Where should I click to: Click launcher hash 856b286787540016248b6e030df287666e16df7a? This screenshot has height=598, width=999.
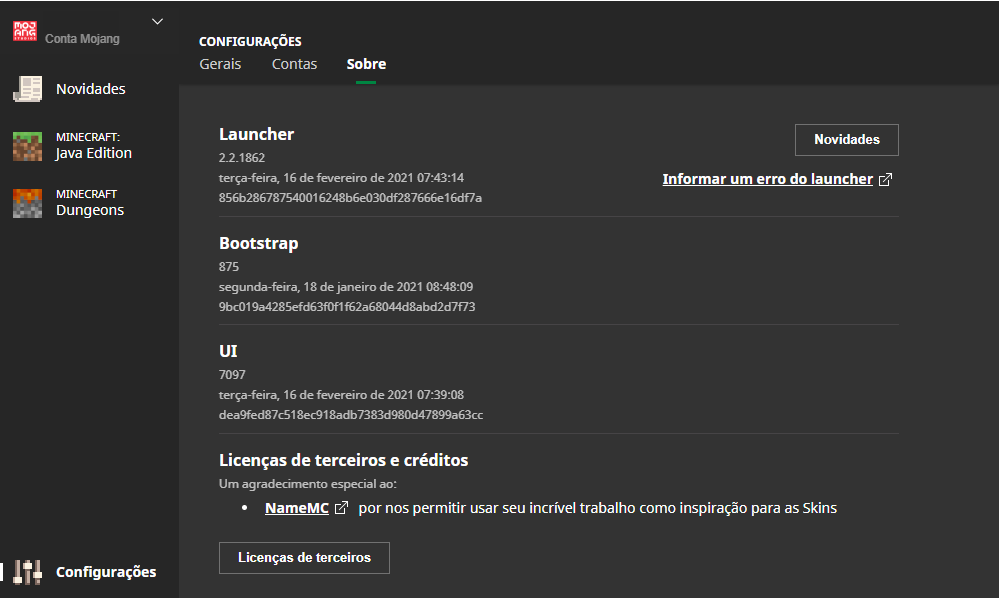350,198
